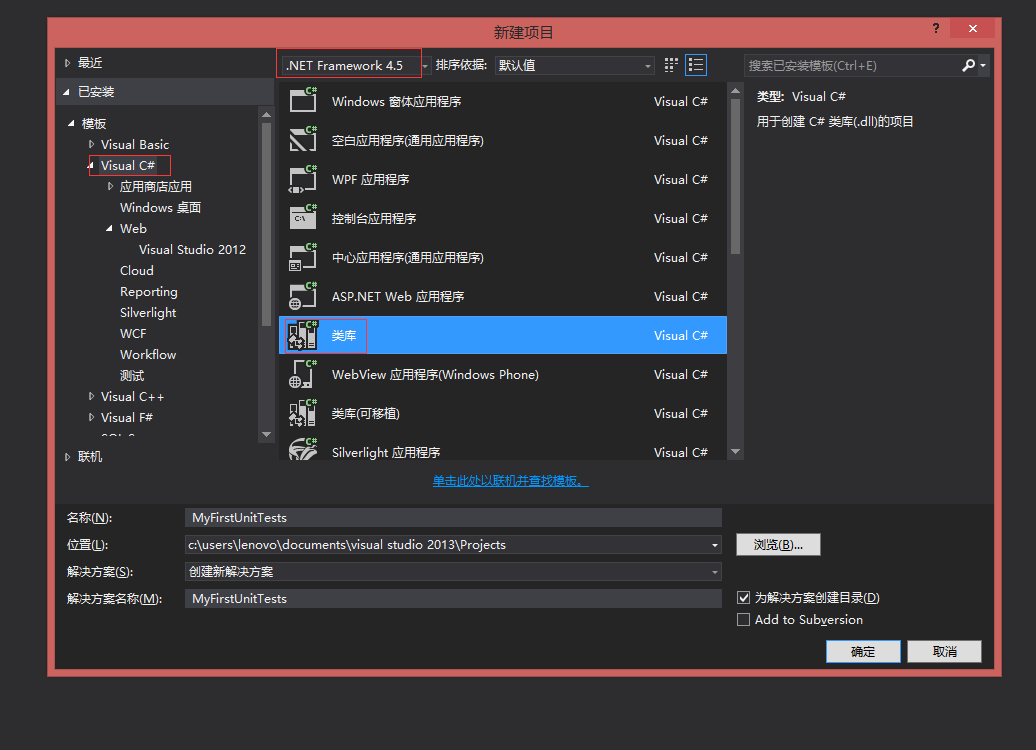
Task: Select Cloud in template tree
Action: pos(137,271)
